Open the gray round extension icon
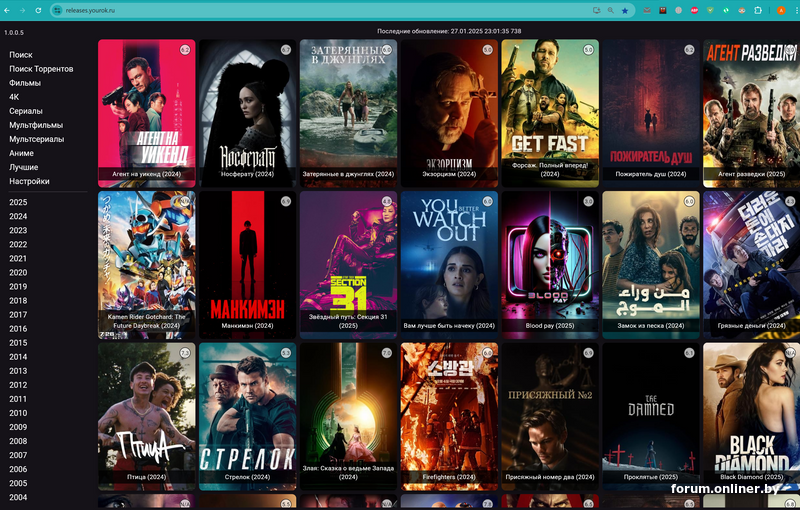800x510 pixels. (679, 10)
